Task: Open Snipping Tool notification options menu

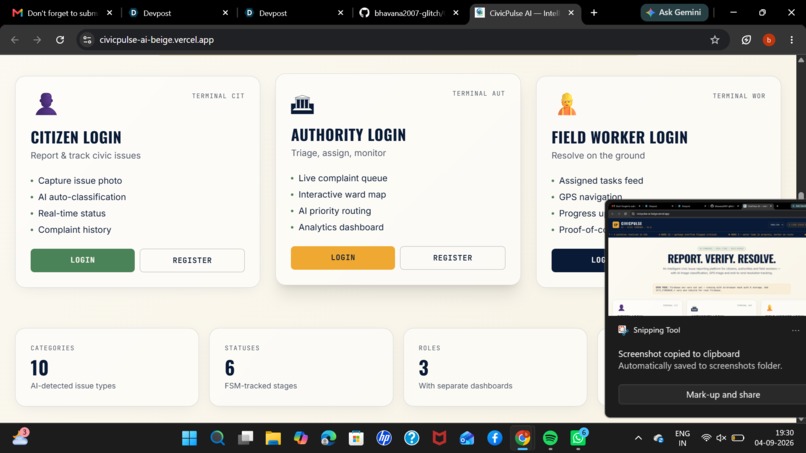Action: 796,331
